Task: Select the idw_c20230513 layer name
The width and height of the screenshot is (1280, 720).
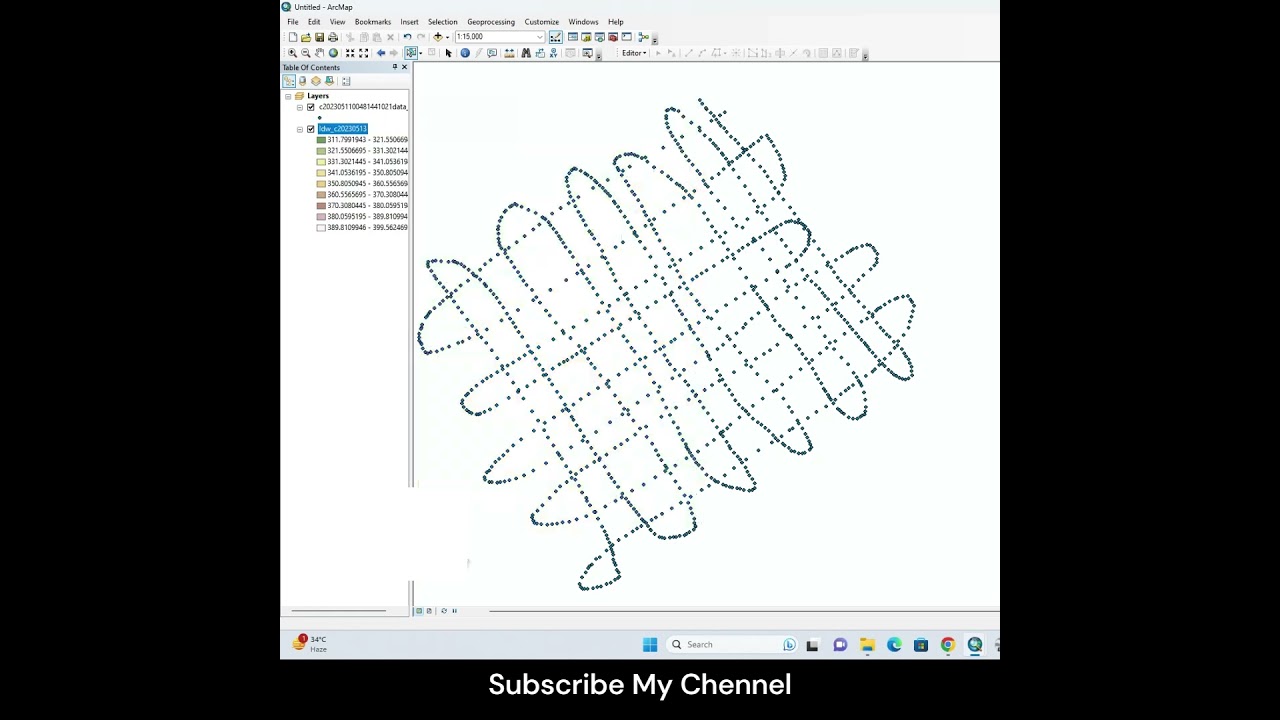Action: pos(343,129)
